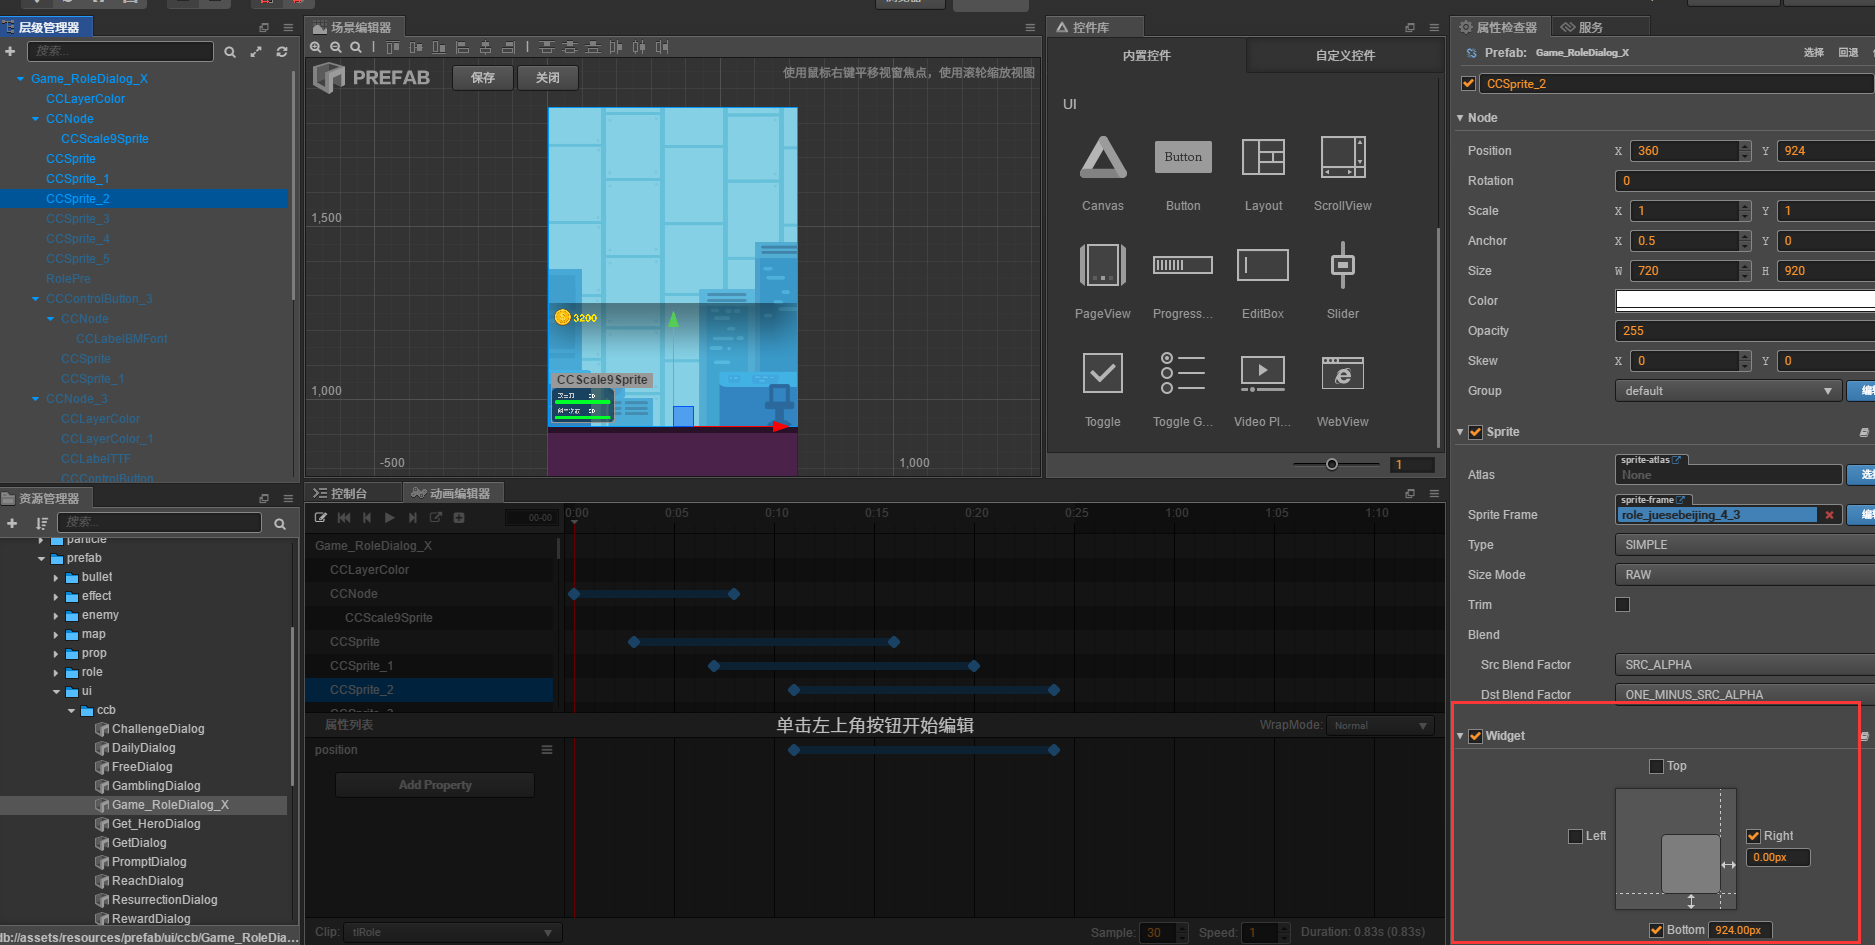
Task: Click the search icon in hierarchy panel
Action: [230, 52]
